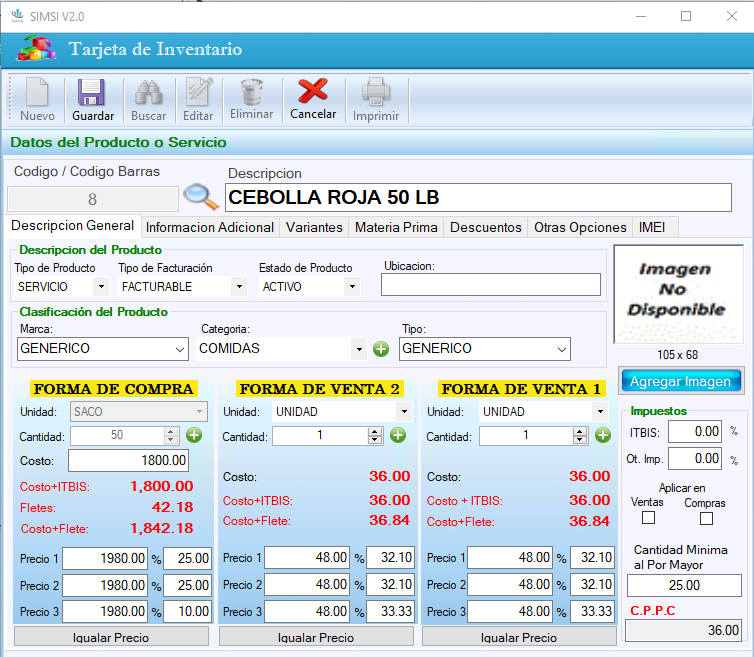Expand Marca GENERICO combo box
This screenshot has width=754, height=657.
click(180, 349)
